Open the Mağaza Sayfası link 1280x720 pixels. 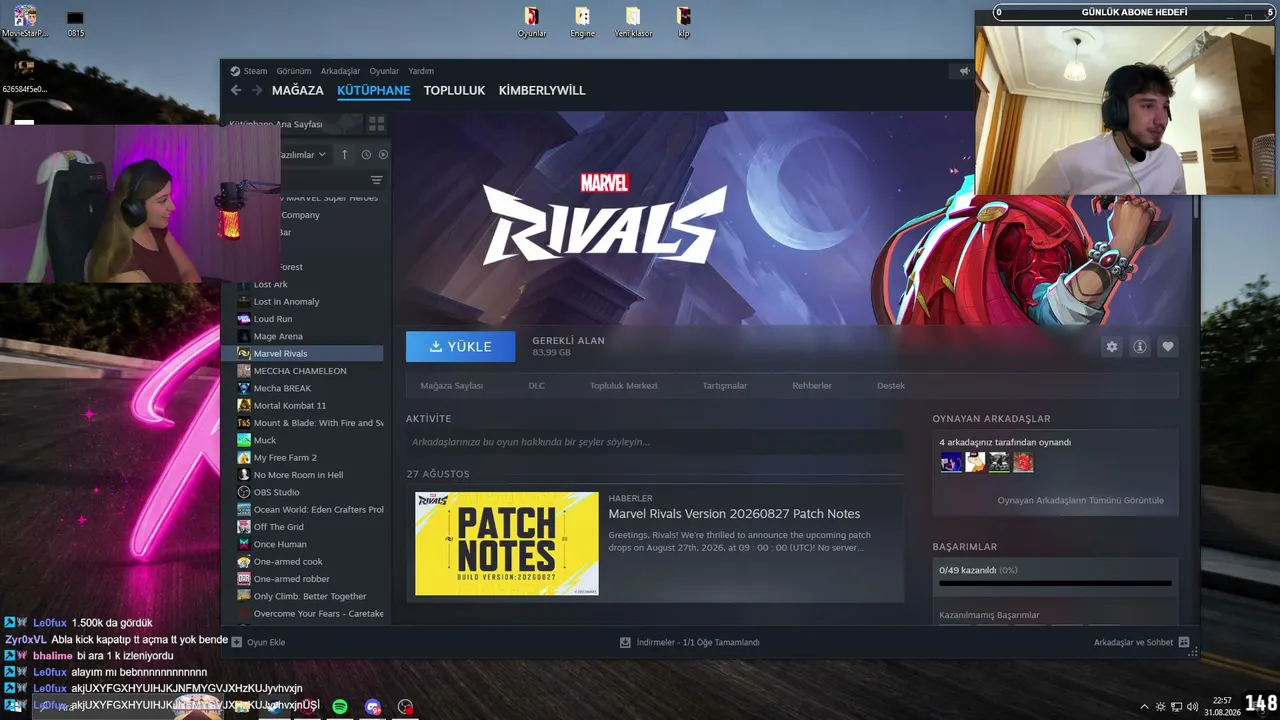[452, 386]
